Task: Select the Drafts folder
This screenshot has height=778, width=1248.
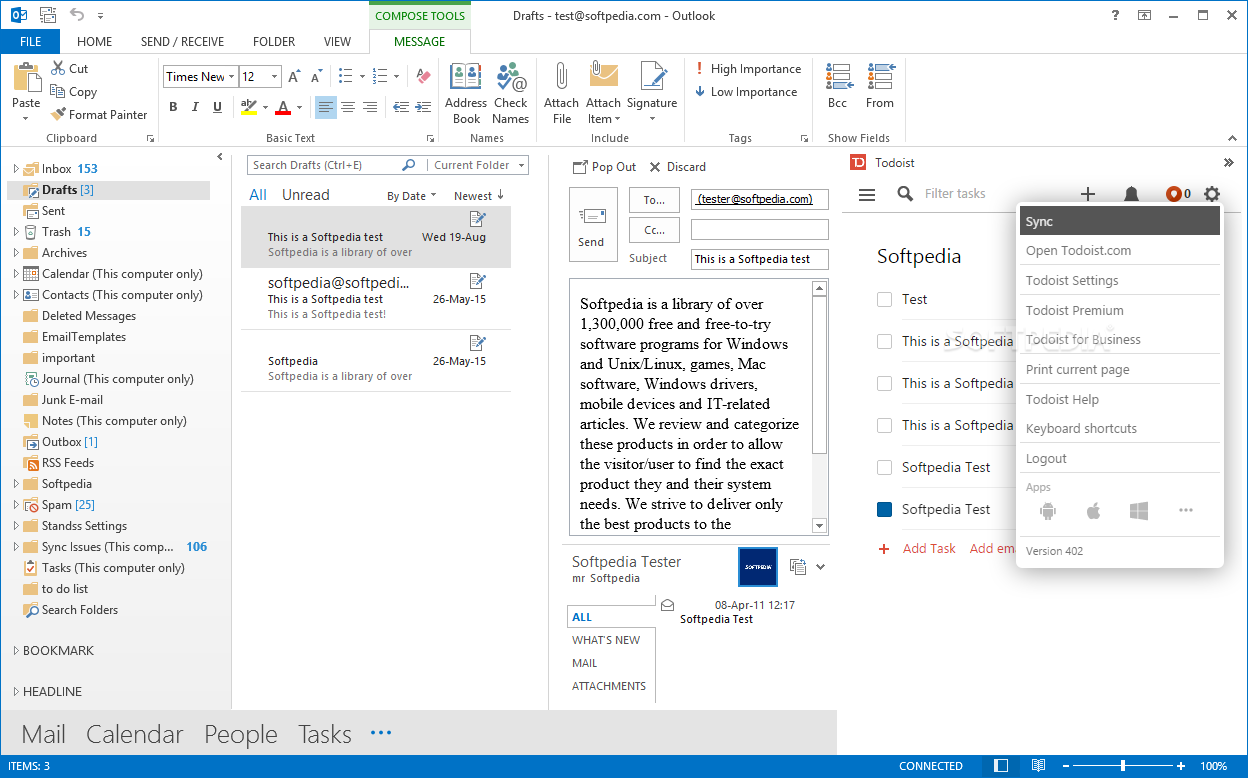Action: pos(110,190)
